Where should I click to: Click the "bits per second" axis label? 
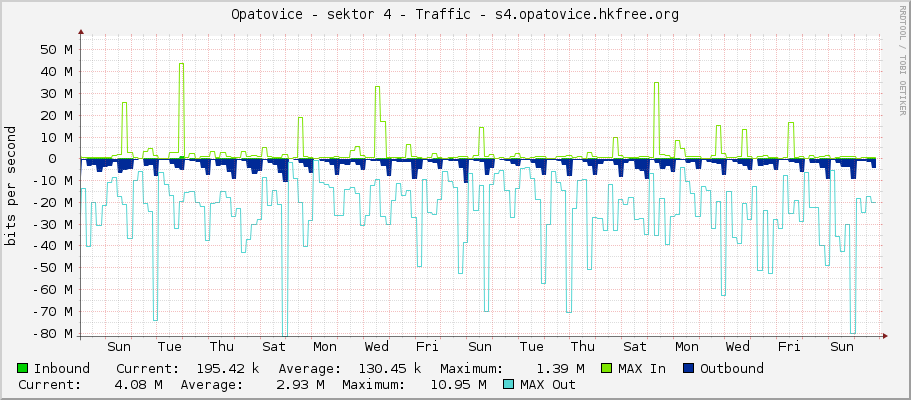point(11,186)
